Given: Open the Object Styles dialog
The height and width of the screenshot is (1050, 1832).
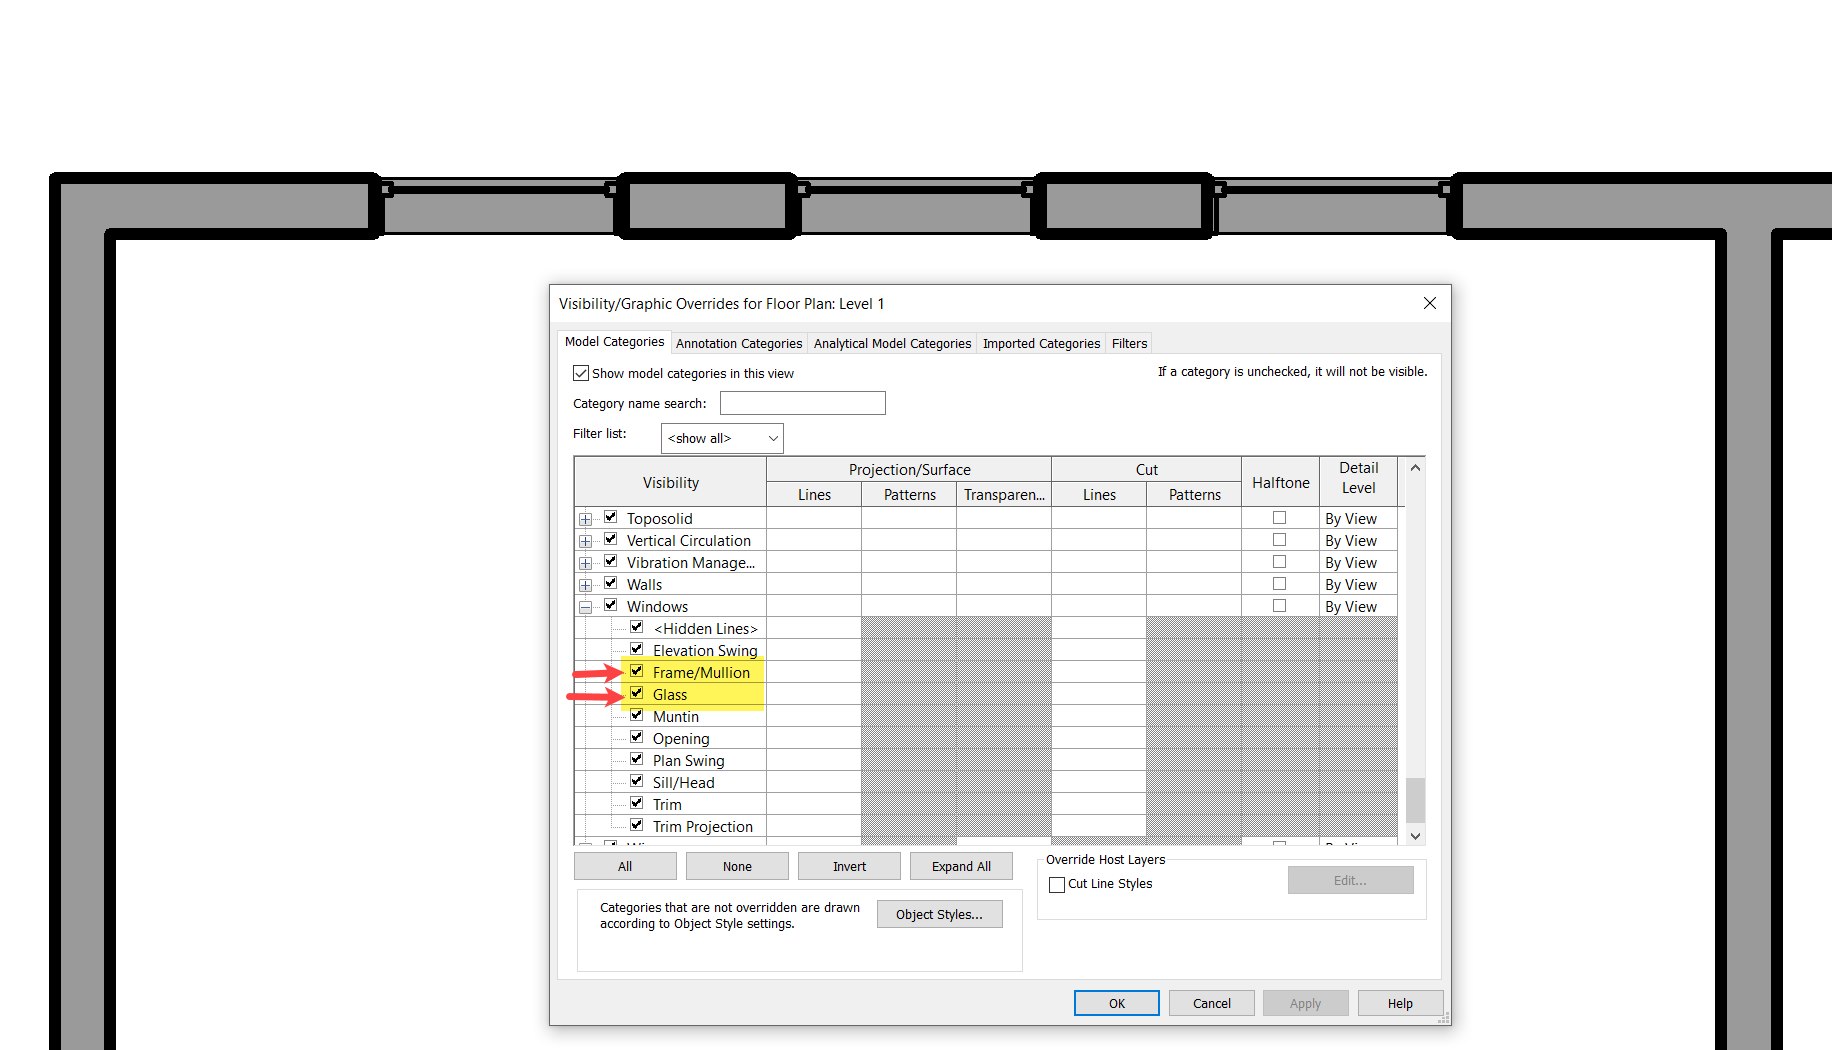Looking at the screenshot, I should (x=939, y=913).
